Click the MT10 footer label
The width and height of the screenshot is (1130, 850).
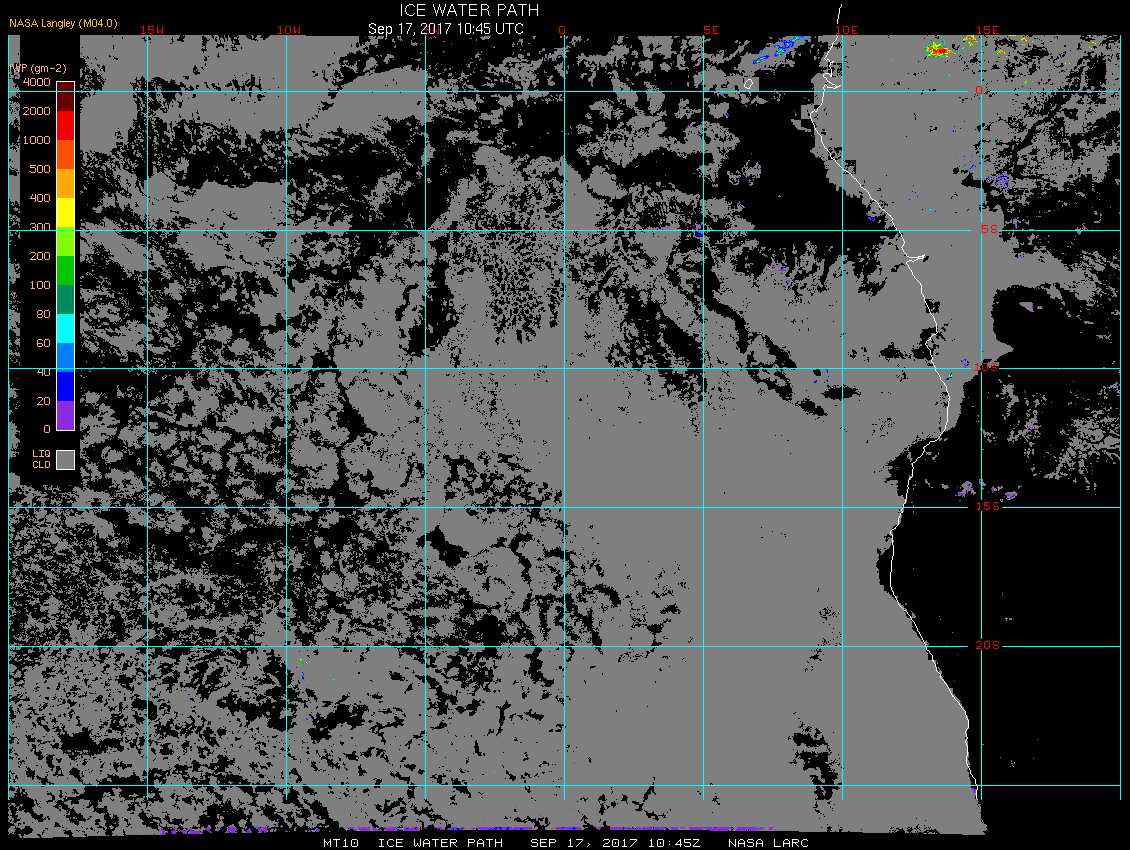[x=341, y=843]
